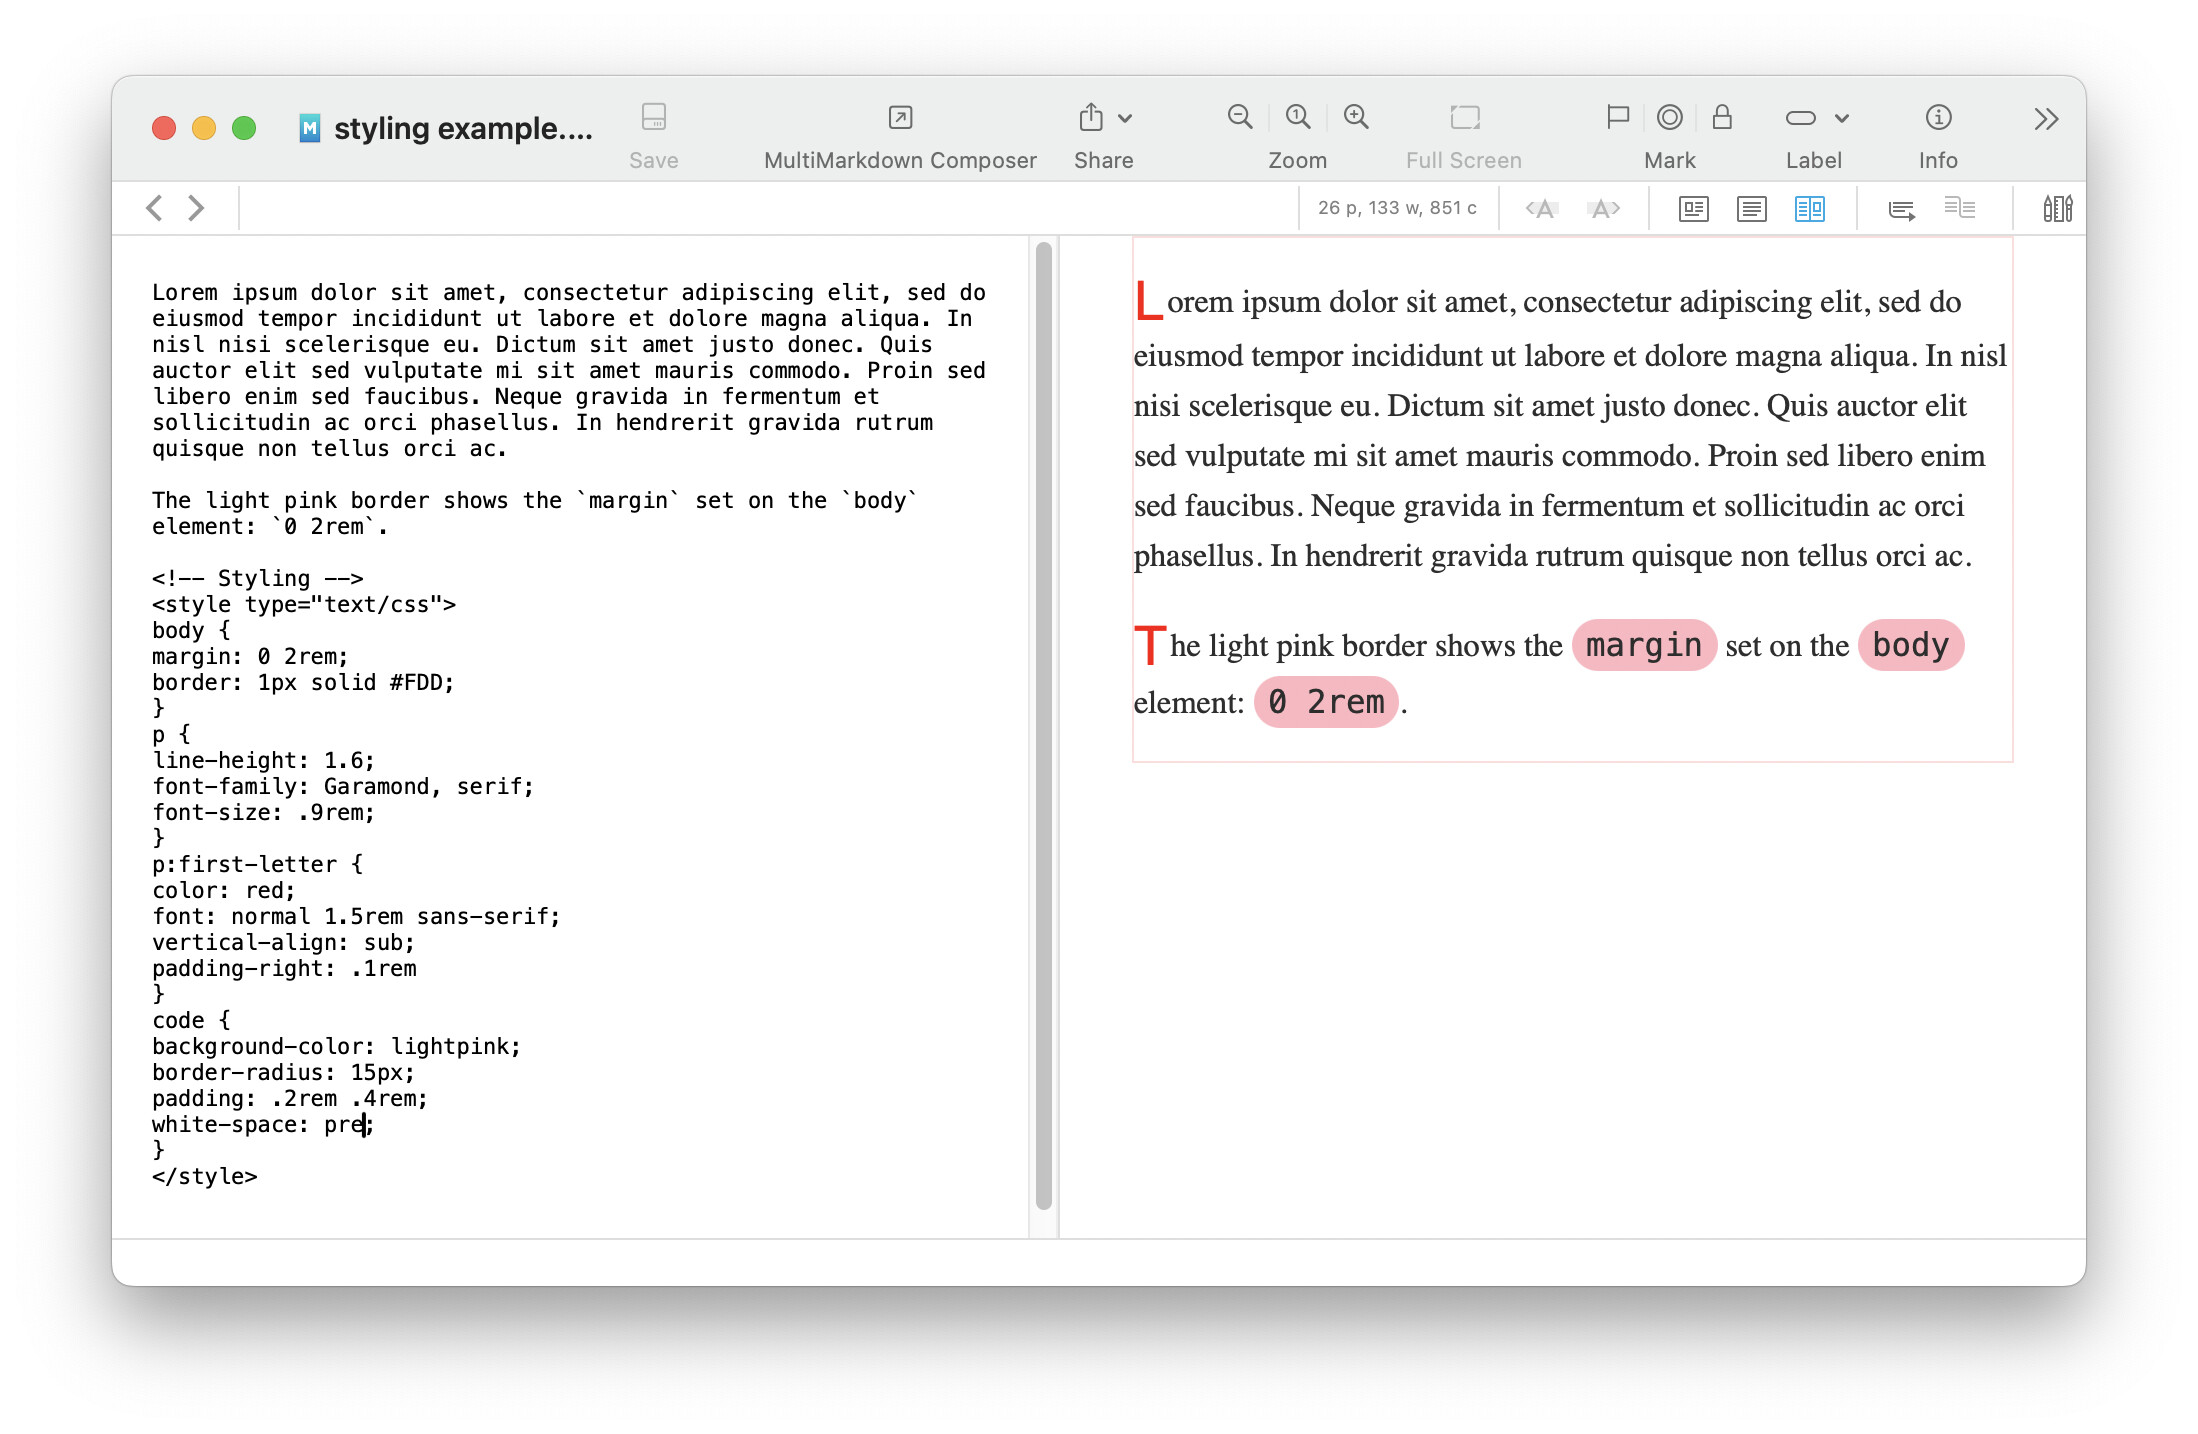Click the word count statistics text
The image size is (2198, 1434).
pyautogui.click(x=1396, y=208)
